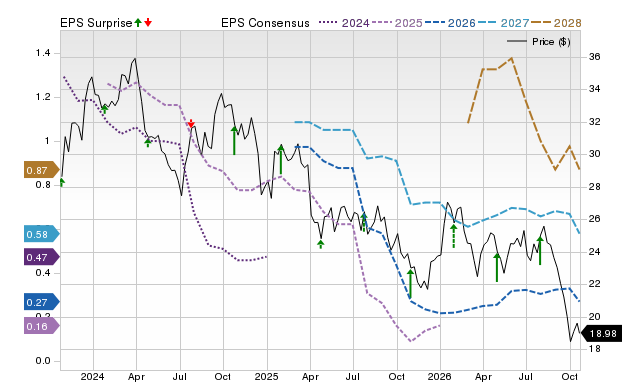Click the 20 price axis label
Screen dimensions: 640x382
click(595, 316)
